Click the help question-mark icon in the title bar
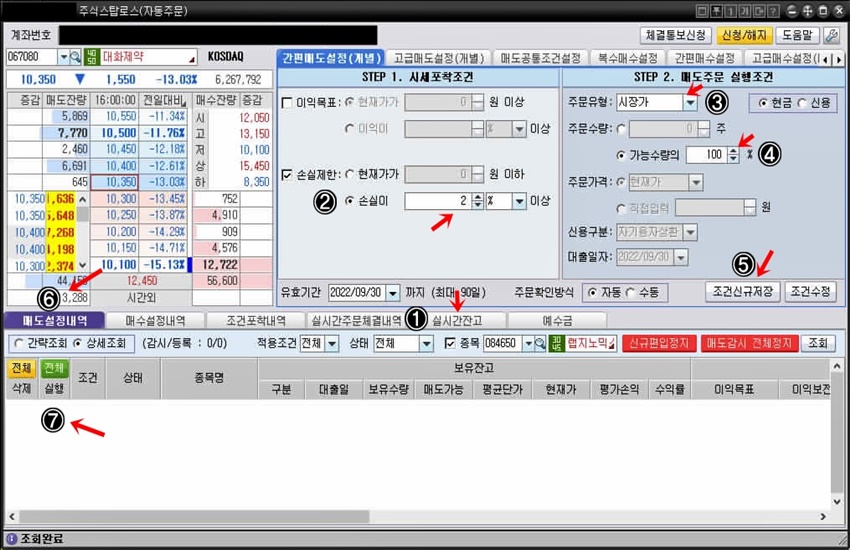 tap(774, 11)
